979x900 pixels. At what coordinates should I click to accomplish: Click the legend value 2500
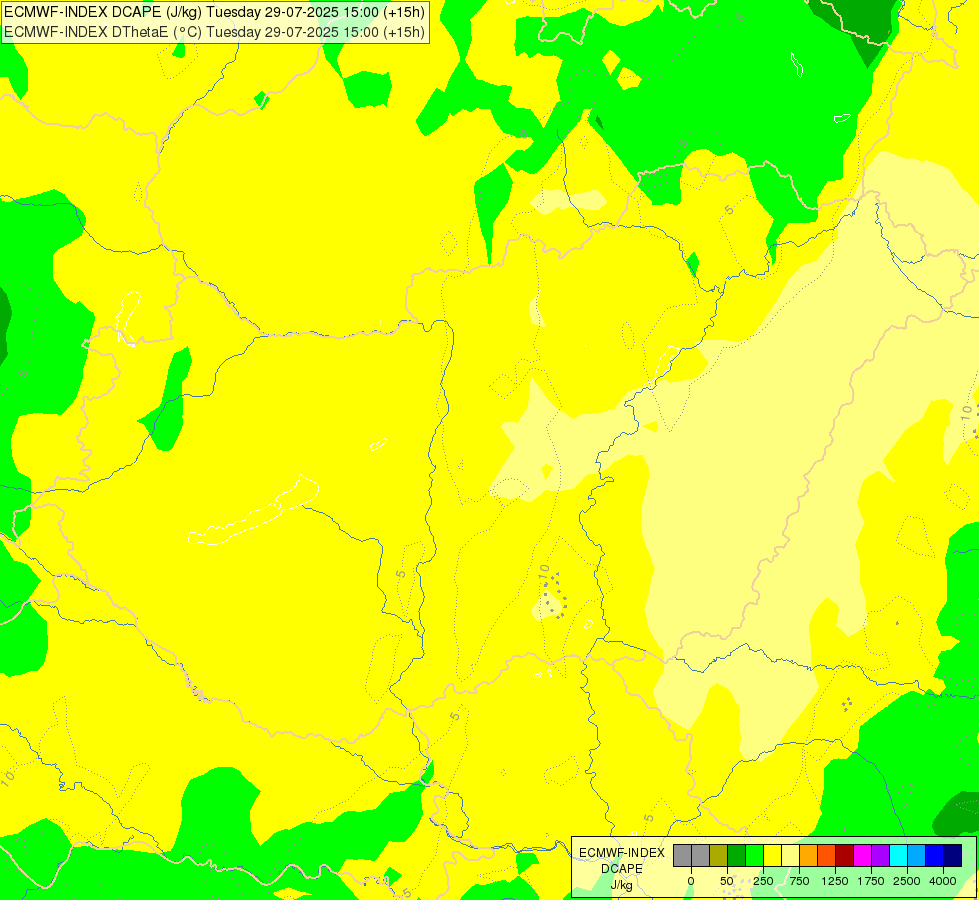tap(907, 881)
